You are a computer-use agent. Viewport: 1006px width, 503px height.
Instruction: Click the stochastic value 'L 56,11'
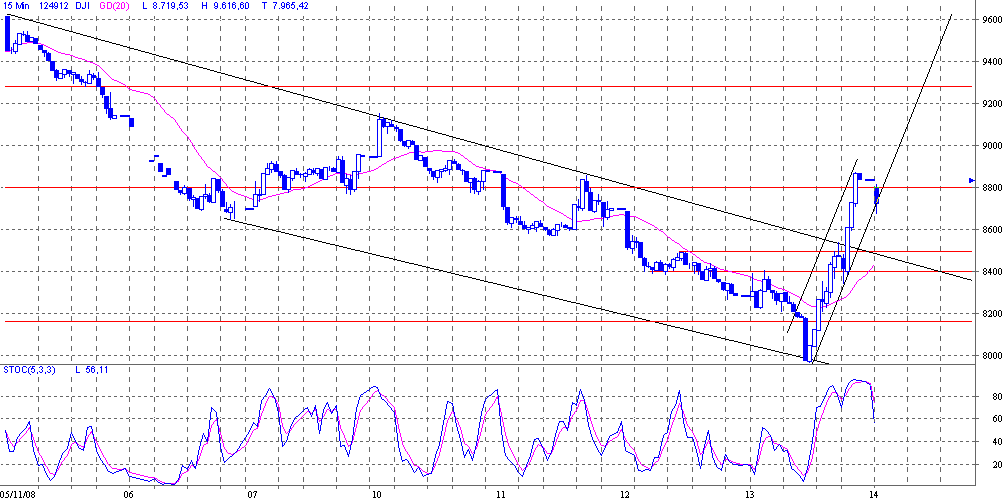pyautogui.click(x=90, y=370)
